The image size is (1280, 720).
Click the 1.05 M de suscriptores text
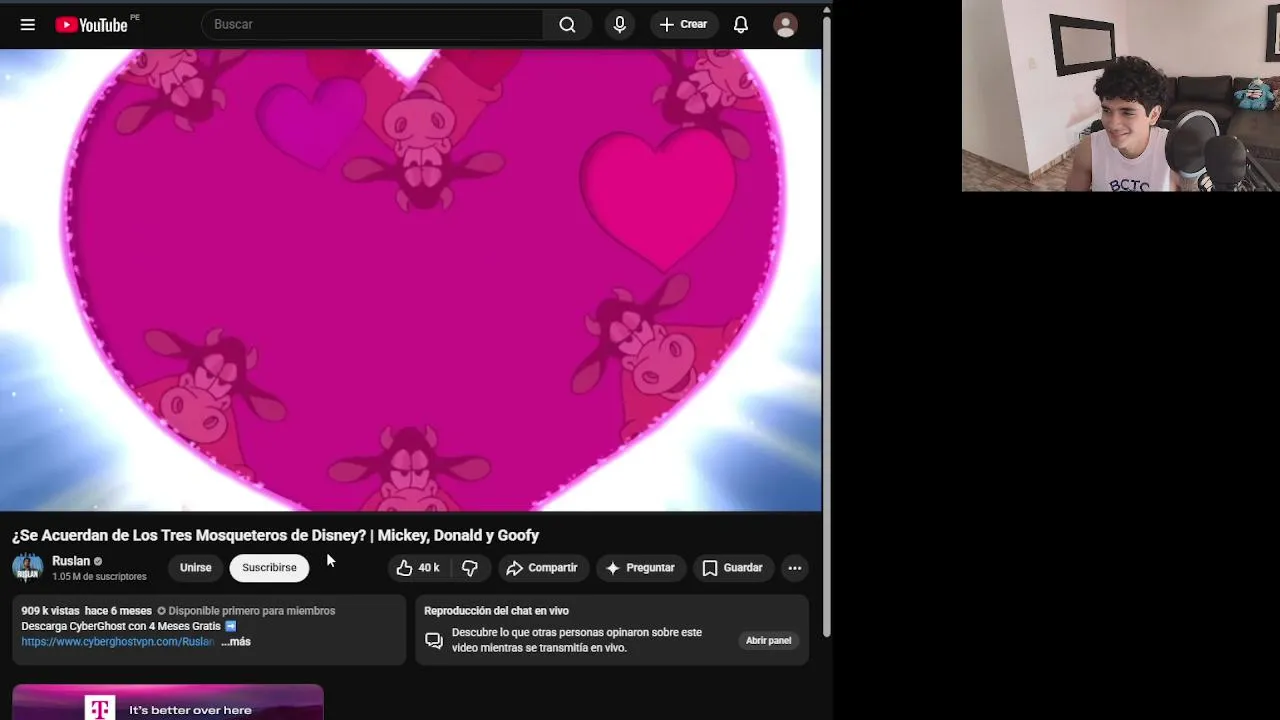99,577
